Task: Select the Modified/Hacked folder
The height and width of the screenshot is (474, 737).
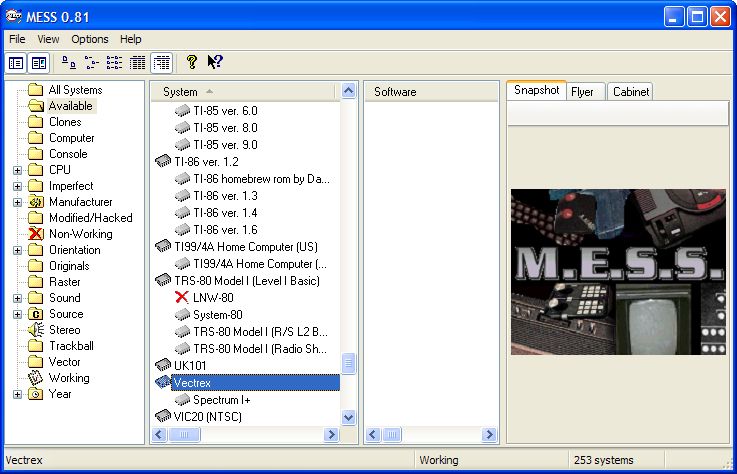Action: (91, 218)
